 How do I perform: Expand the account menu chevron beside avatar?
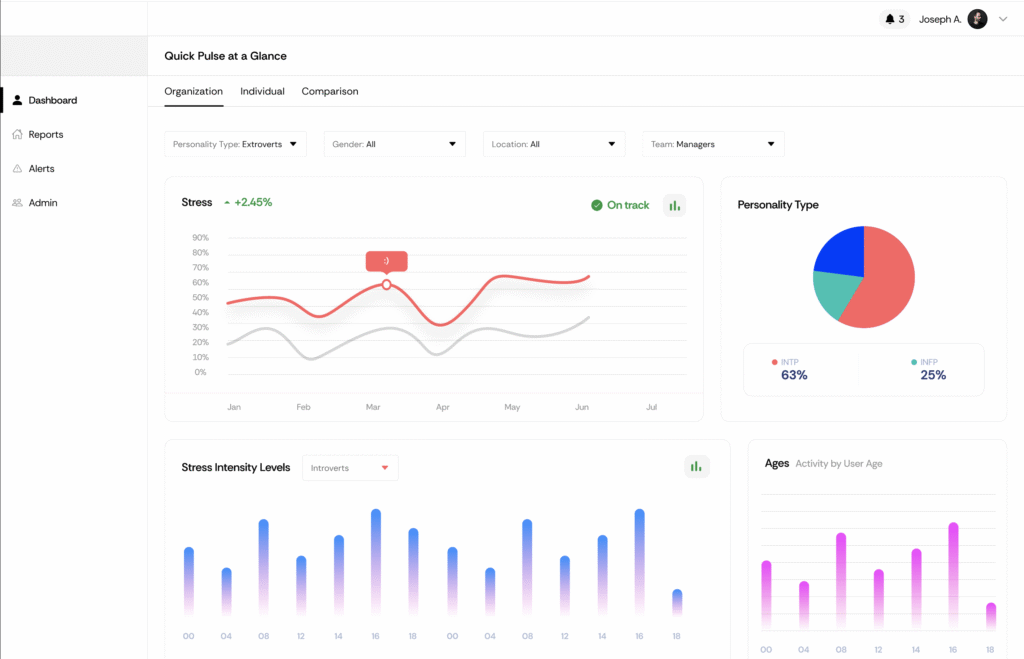[1003, 19]
